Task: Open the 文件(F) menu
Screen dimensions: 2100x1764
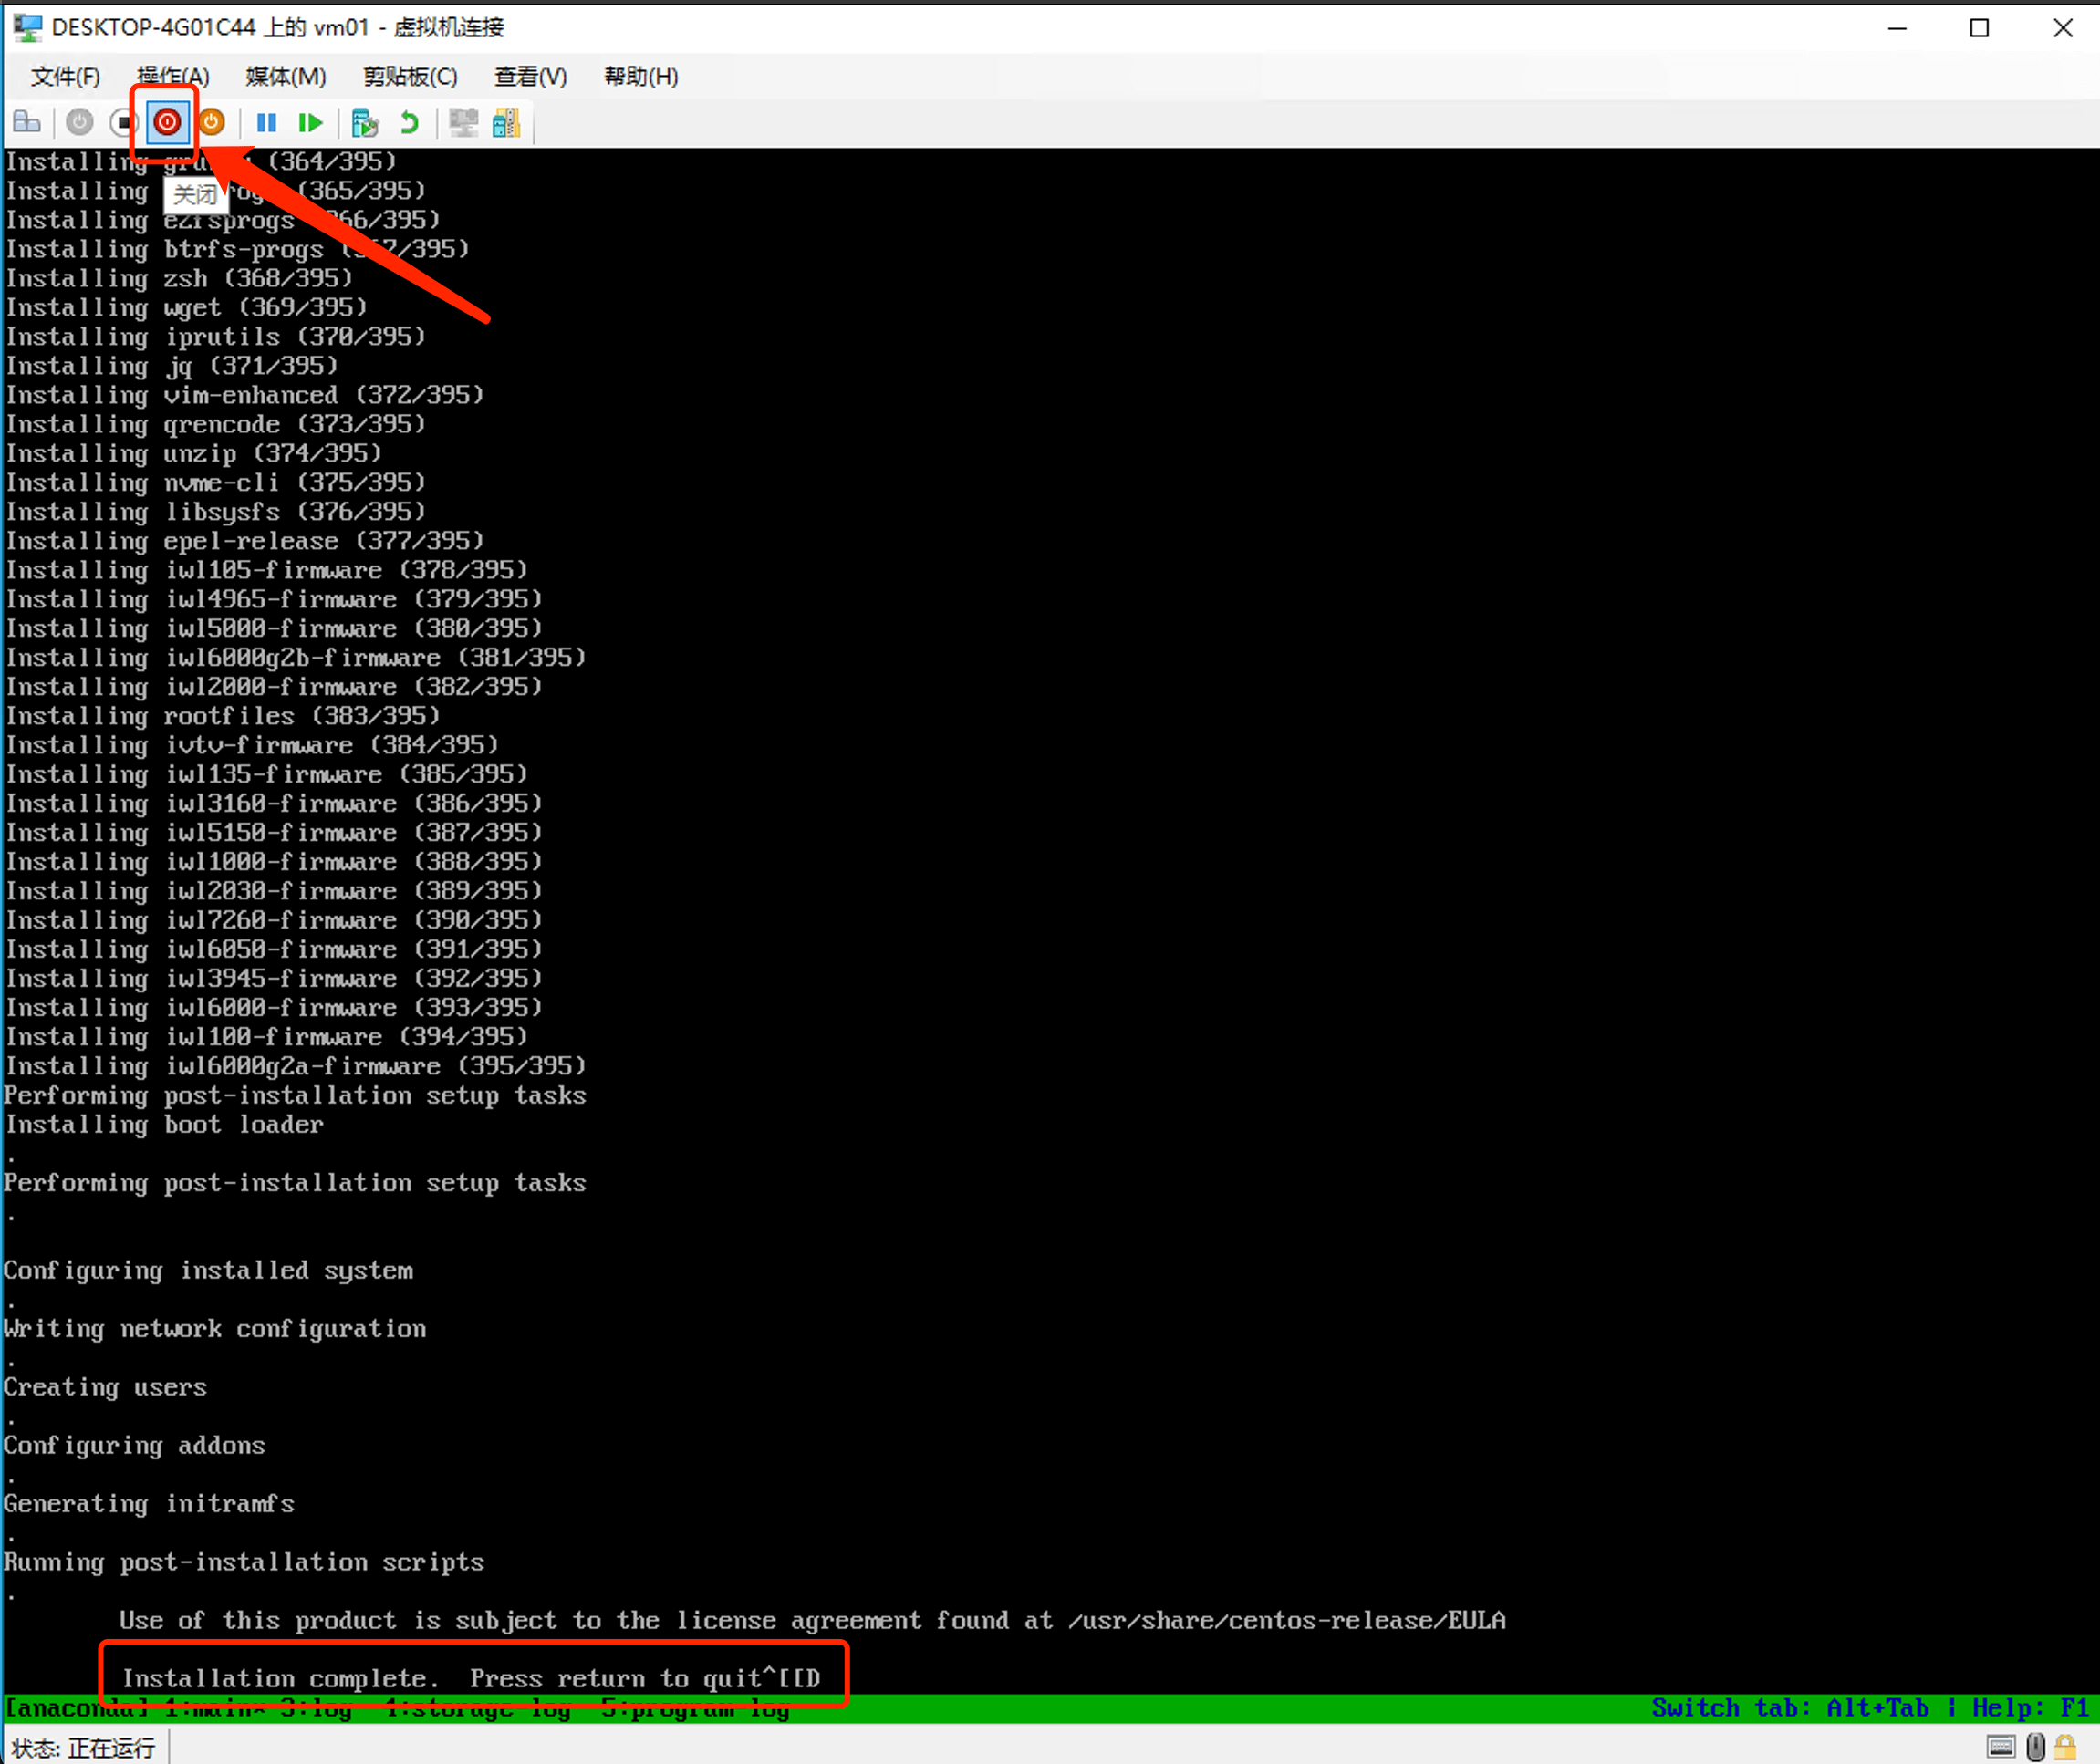Action: pos(65,77)
